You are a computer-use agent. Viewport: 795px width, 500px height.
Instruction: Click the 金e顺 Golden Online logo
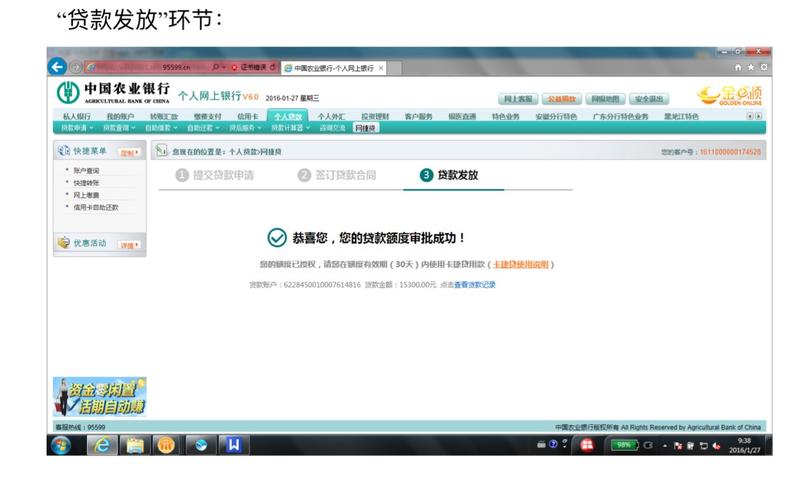tap(730, 95)
